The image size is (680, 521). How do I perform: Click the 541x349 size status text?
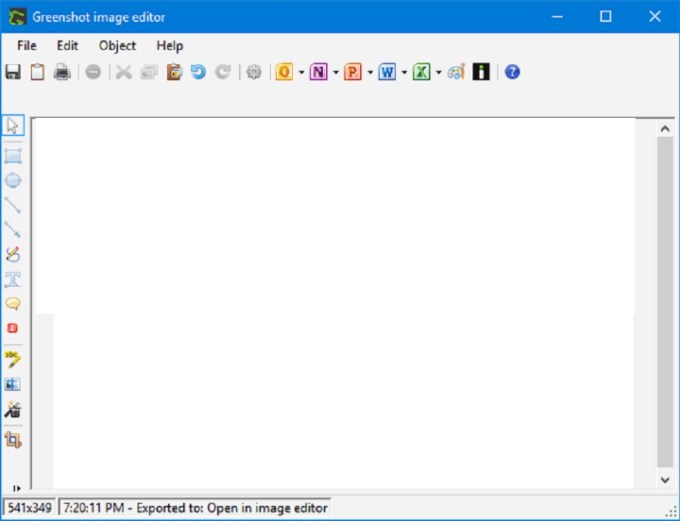click(29, 508)
